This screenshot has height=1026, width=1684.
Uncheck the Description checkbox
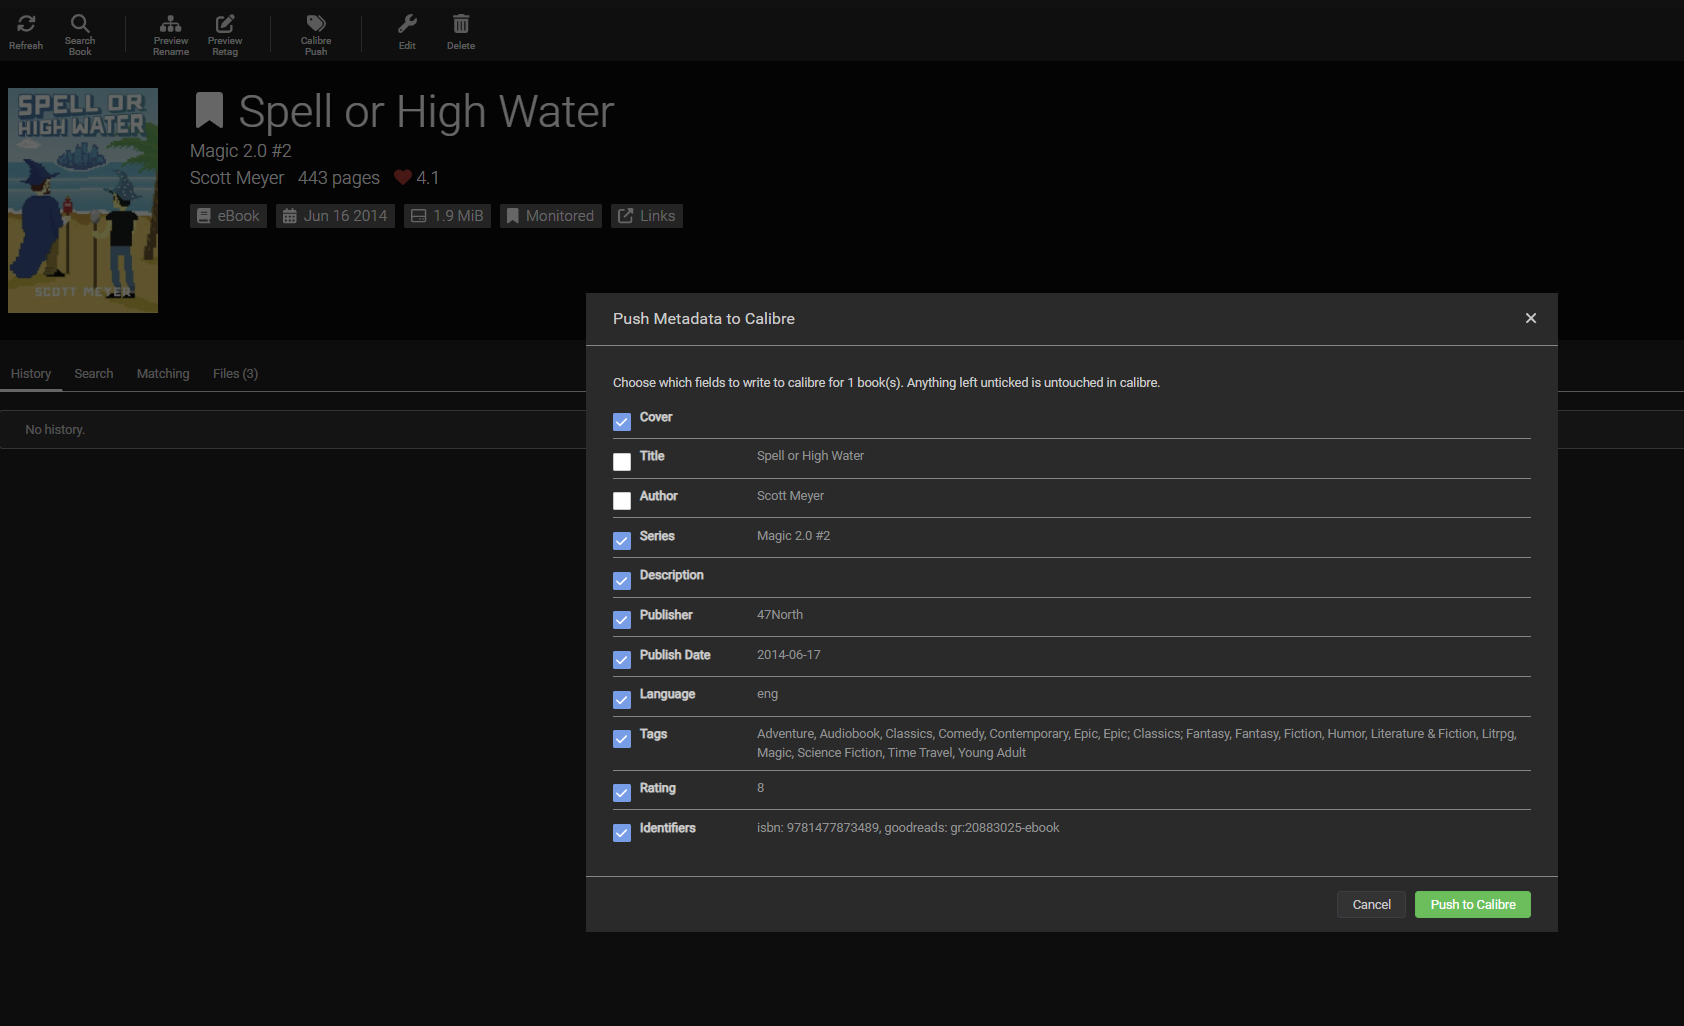point(622,581)
